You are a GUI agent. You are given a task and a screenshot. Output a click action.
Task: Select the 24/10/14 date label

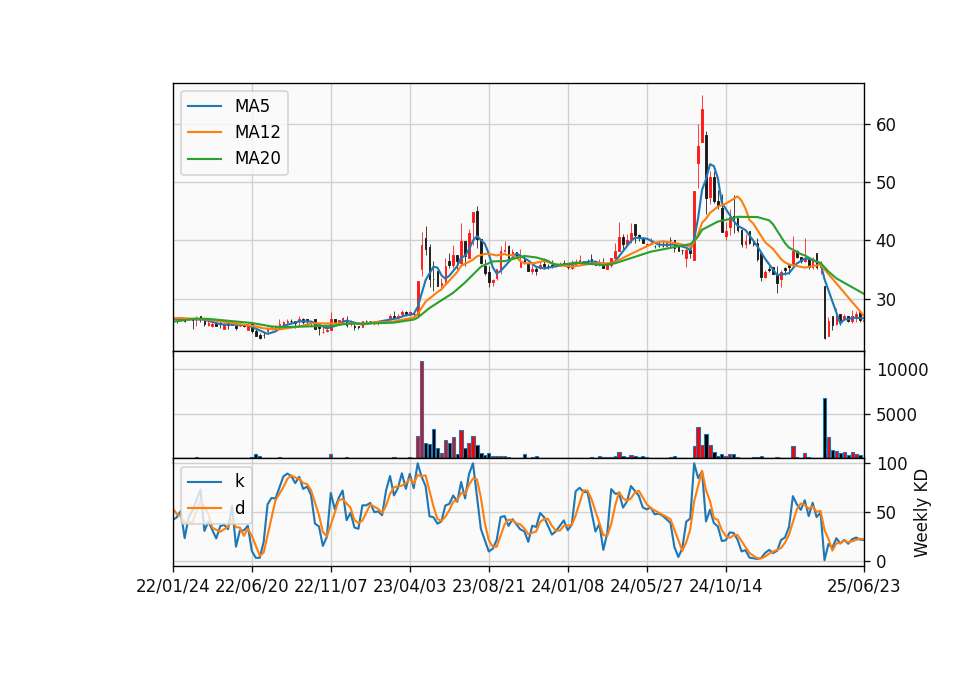[x=726, y=586]
